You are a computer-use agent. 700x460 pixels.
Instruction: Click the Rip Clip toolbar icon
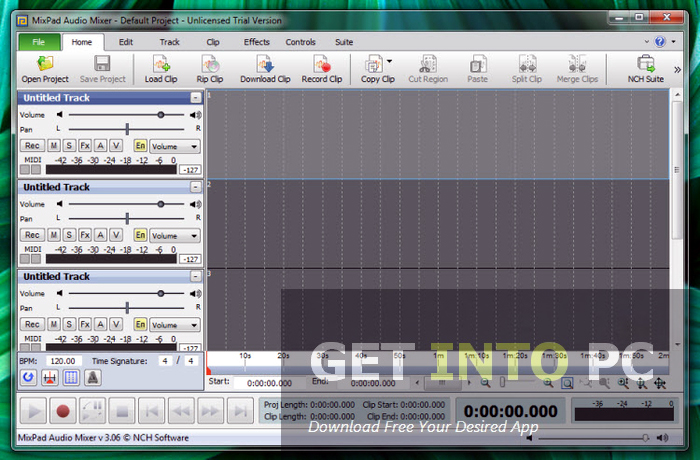[210, 64]
